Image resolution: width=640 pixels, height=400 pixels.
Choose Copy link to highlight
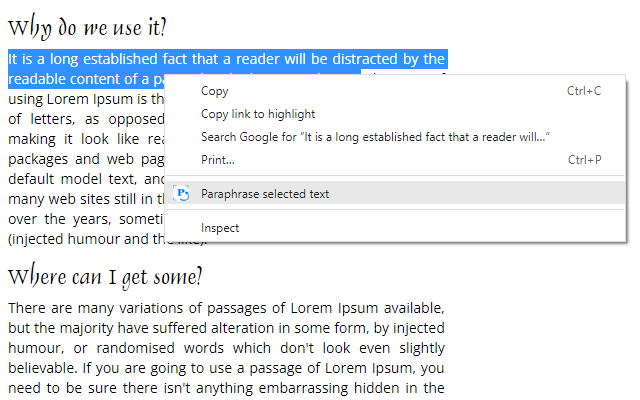tap(258, 114)
